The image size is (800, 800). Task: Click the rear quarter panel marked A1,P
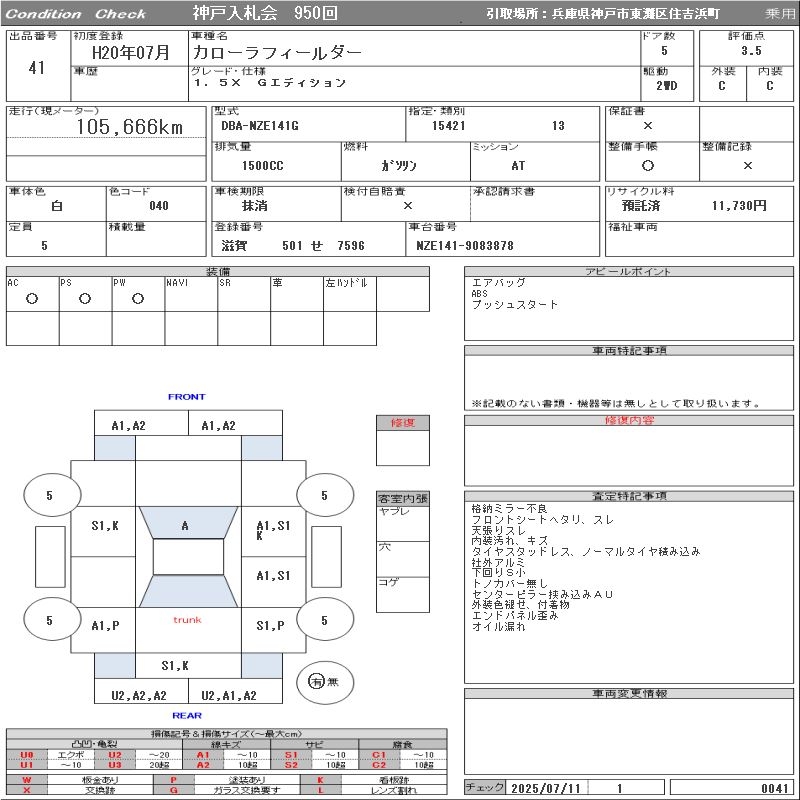[x=103, y=630]
